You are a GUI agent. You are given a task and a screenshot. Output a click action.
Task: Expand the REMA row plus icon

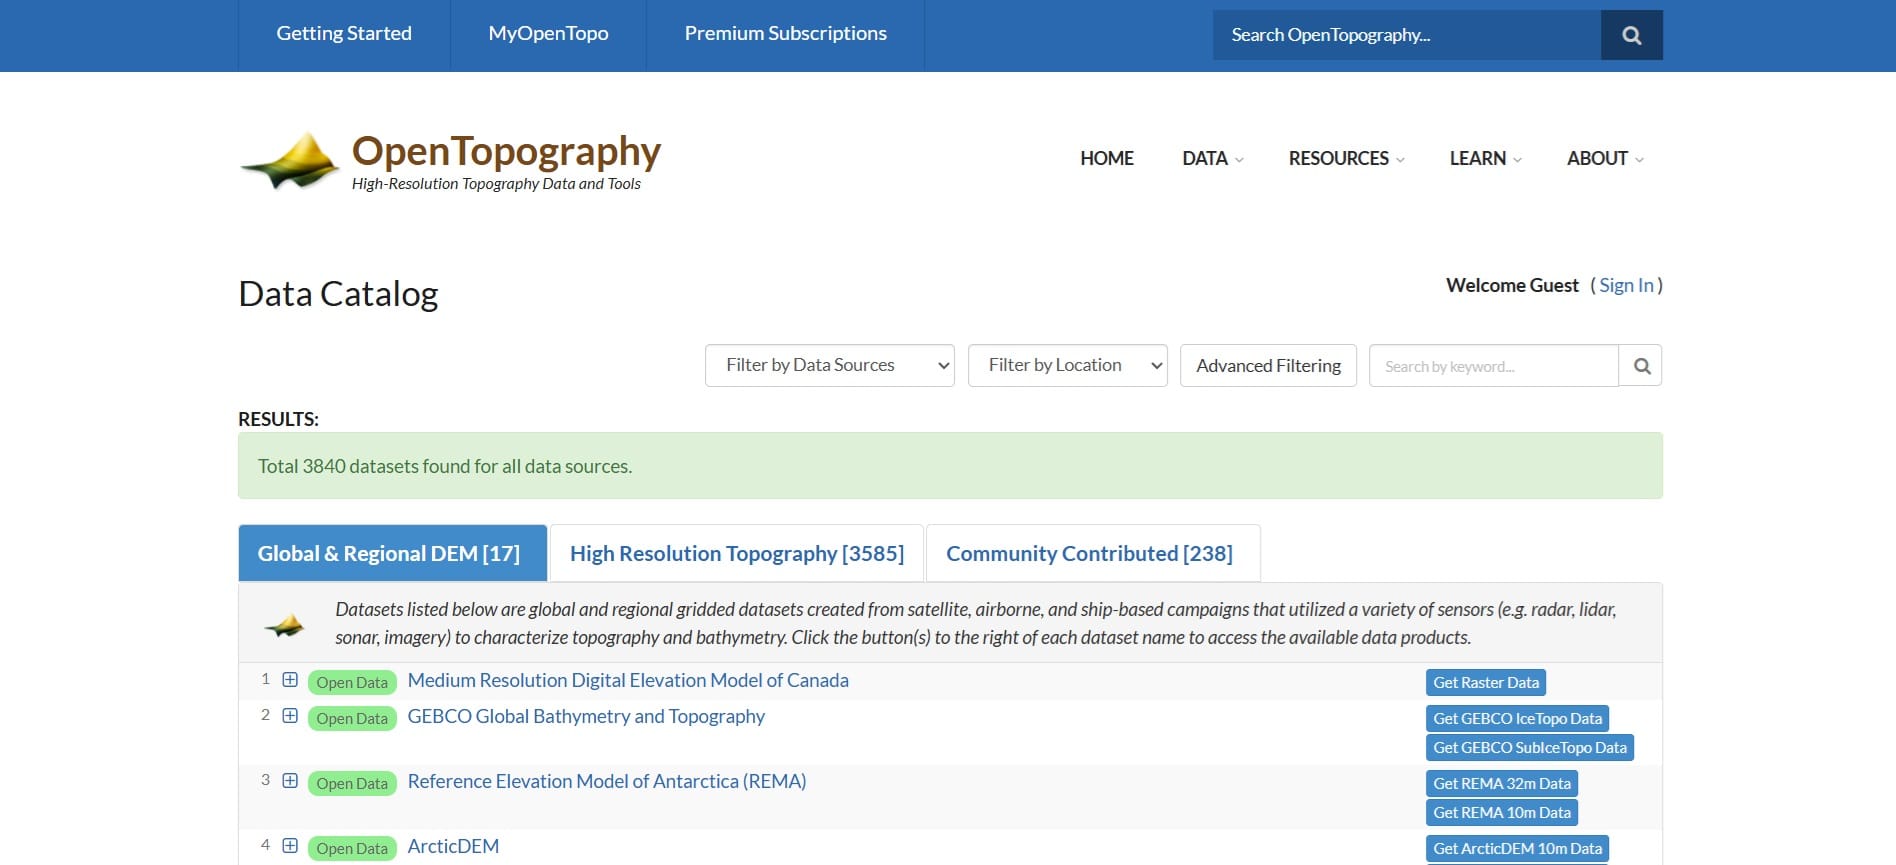click(290, 781)
